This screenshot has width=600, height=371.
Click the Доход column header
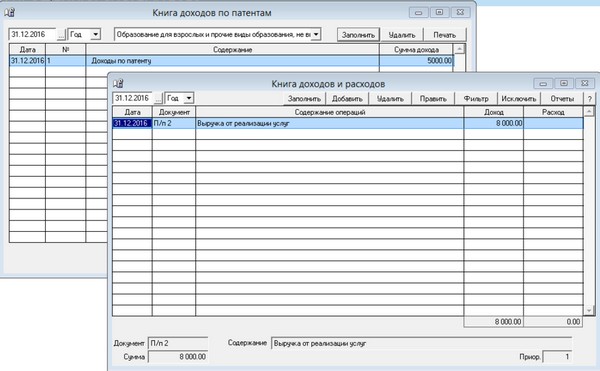coord(494,112)
